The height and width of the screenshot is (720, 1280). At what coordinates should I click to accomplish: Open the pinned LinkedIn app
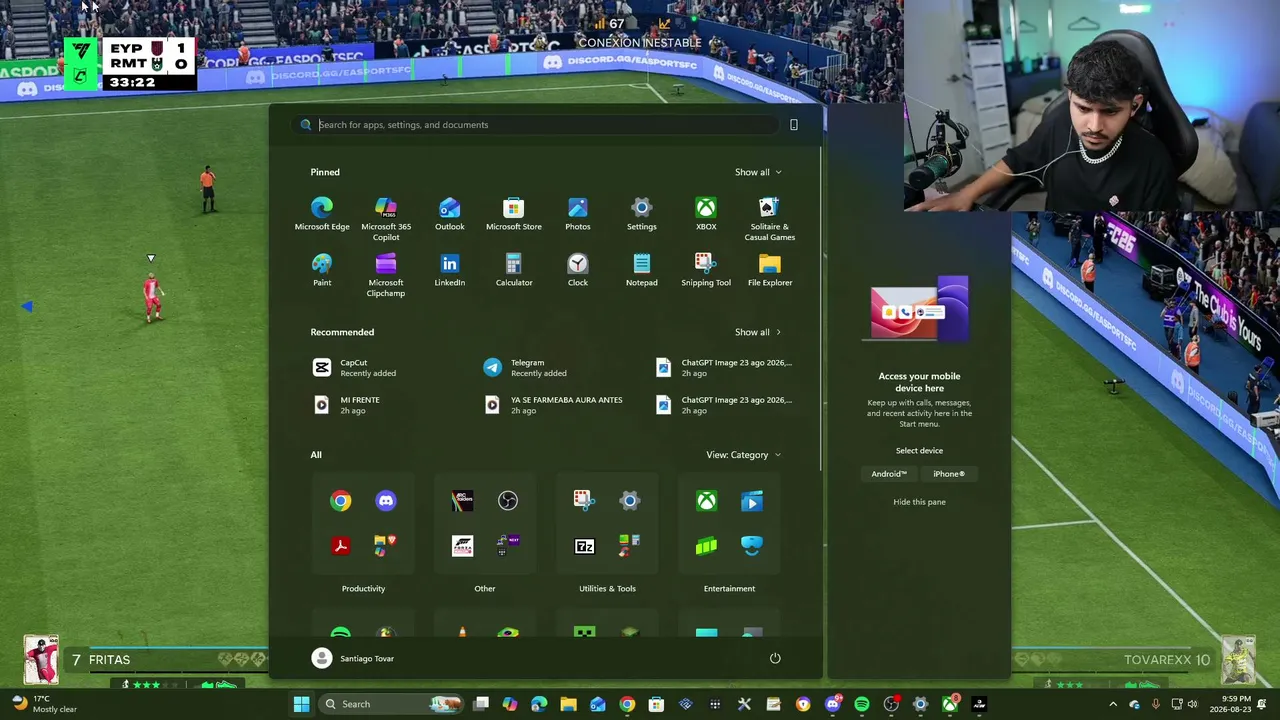tap(450, 270)
